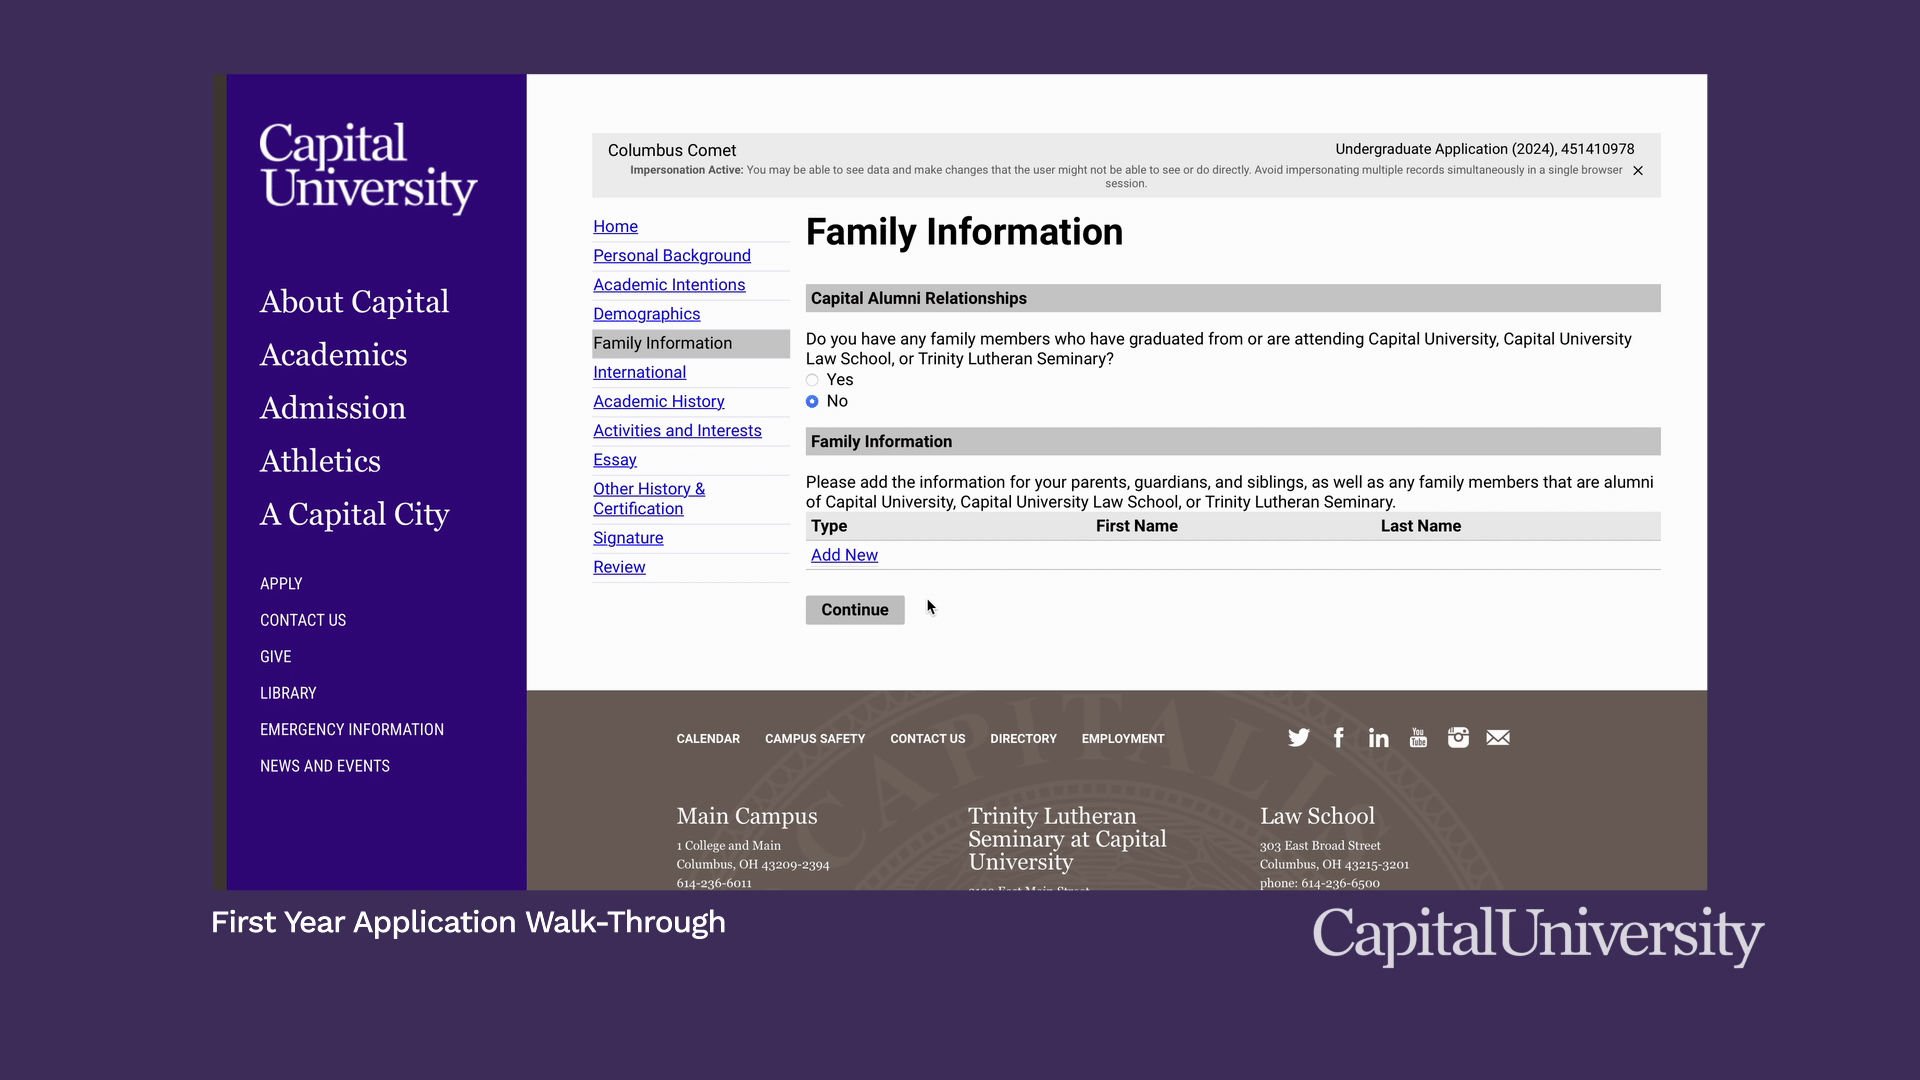Open the Instagram icon in the footer
1920x1080 pixels.
pos(1458,738)
